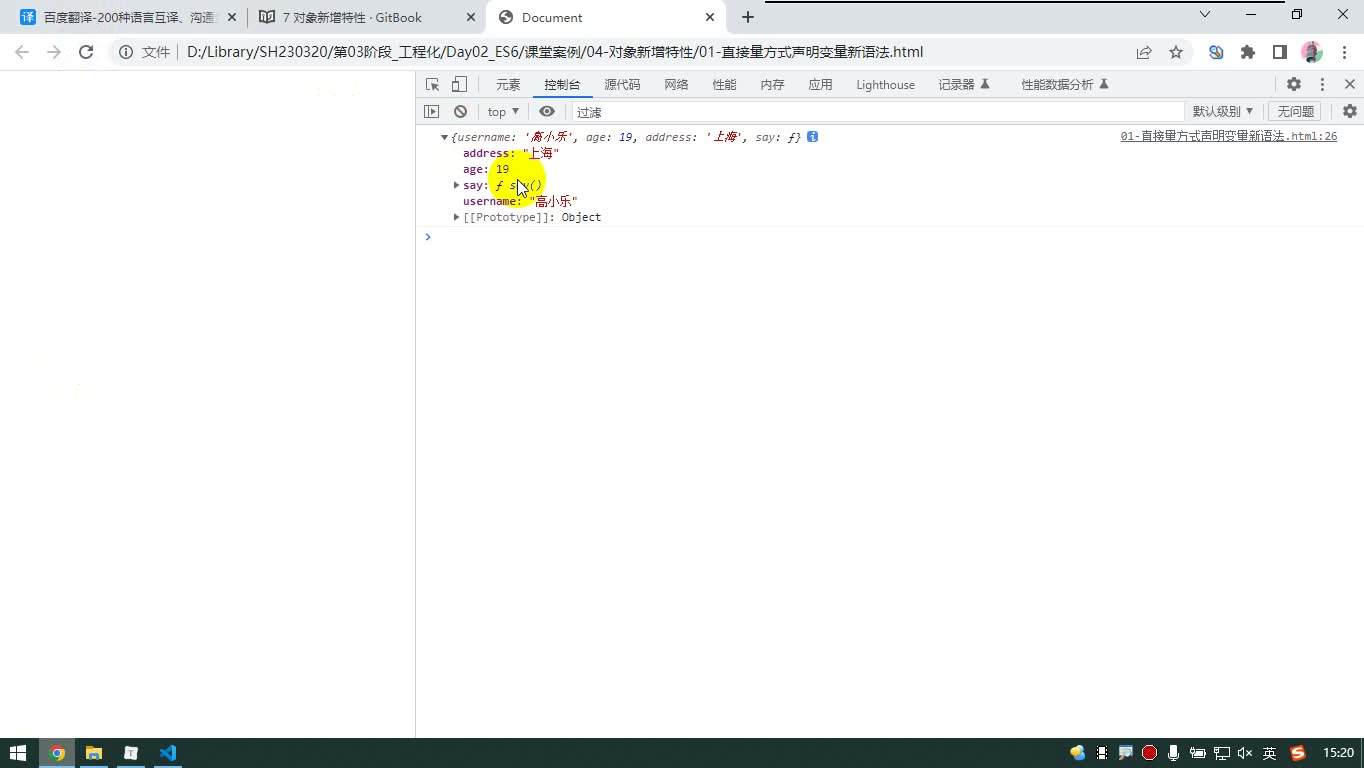Expand the [[Prototype]] Object entry
This screenshot has width=1364, height=768.
click(x=457, y=217)
